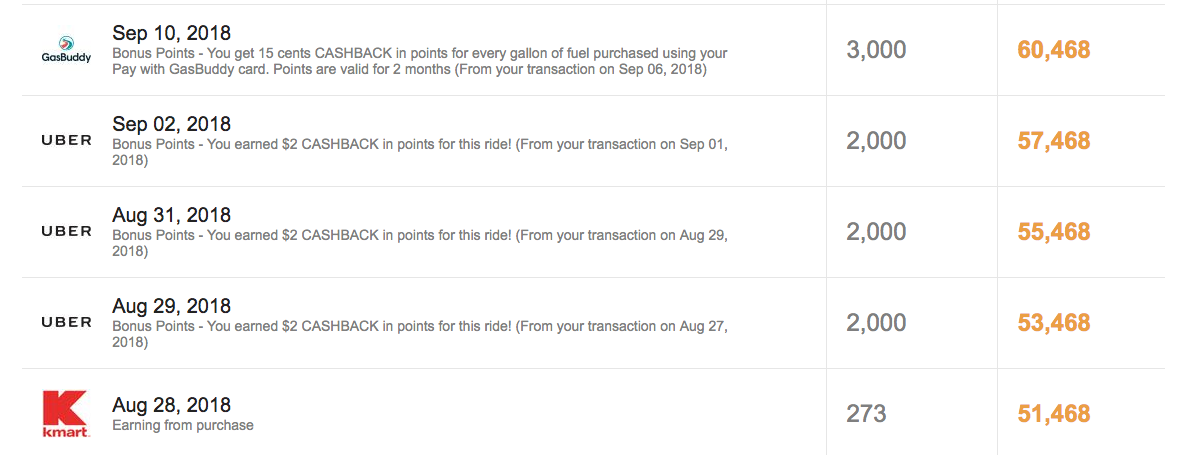Click the Kmart logo icon

tap(66, 414)
